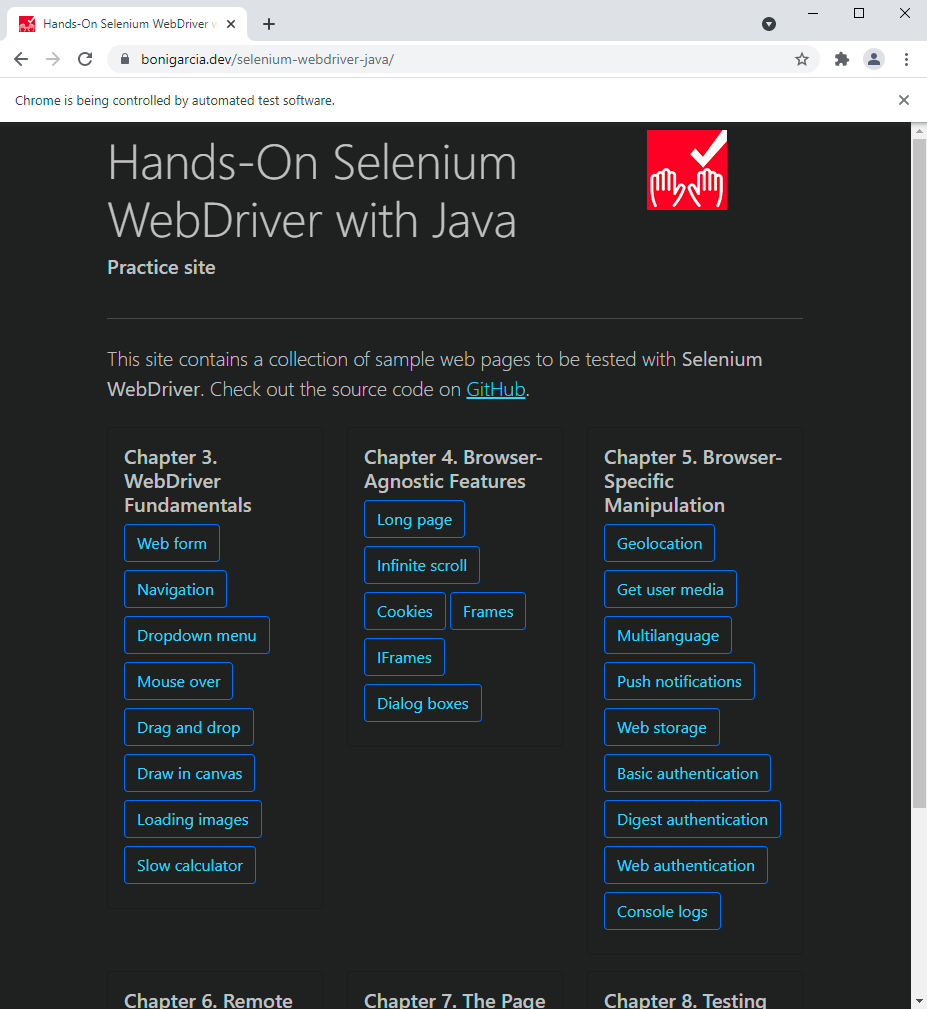Follow the GitHub link
Viewport: 927px width, 1009px height.
click(x=495, y=390)
